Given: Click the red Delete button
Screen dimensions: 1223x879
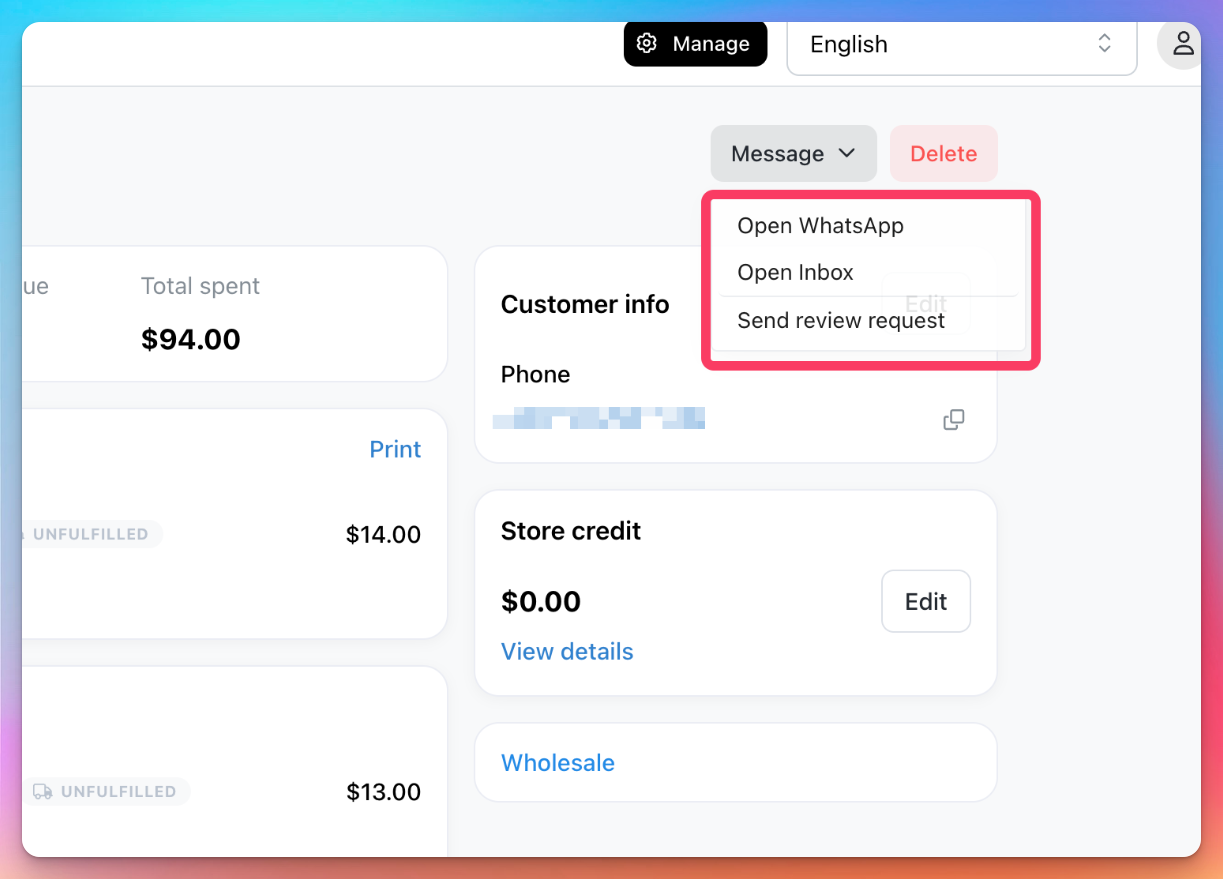Looking at the screenshot, I should click(x=943, y=154).
